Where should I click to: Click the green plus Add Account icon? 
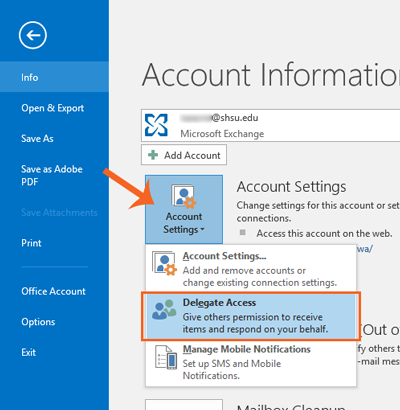pyautogui.click(x=153, y=155)
